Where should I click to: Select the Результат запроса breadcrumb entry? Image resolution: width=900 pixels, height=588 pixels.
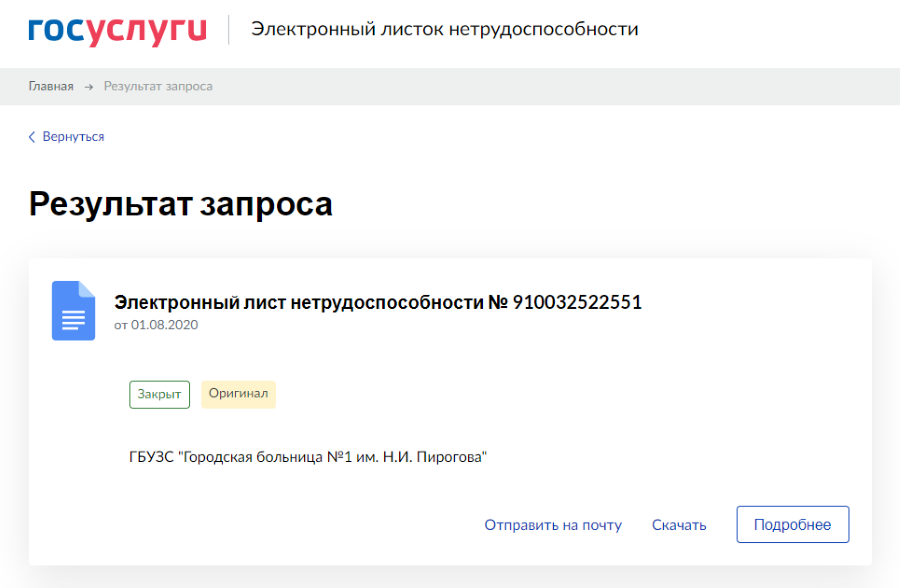coord(155,86)
